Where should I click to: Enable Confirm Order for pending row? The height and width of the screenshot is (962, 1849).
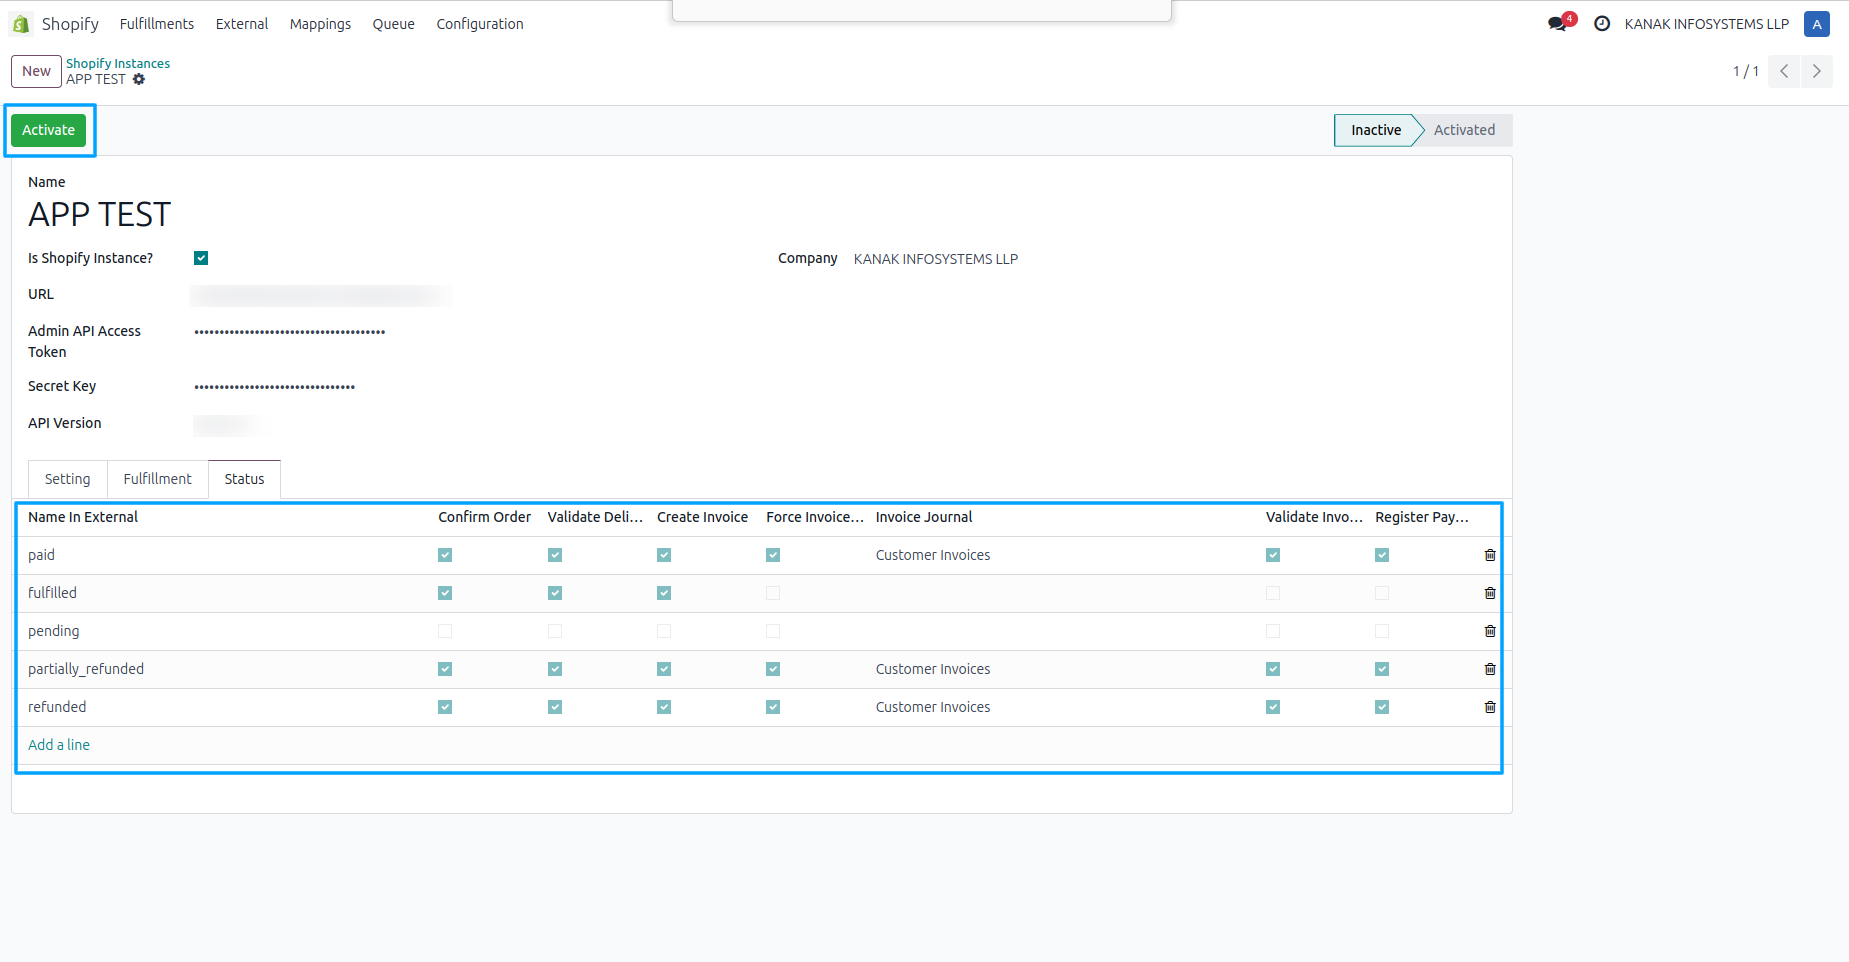445,631
